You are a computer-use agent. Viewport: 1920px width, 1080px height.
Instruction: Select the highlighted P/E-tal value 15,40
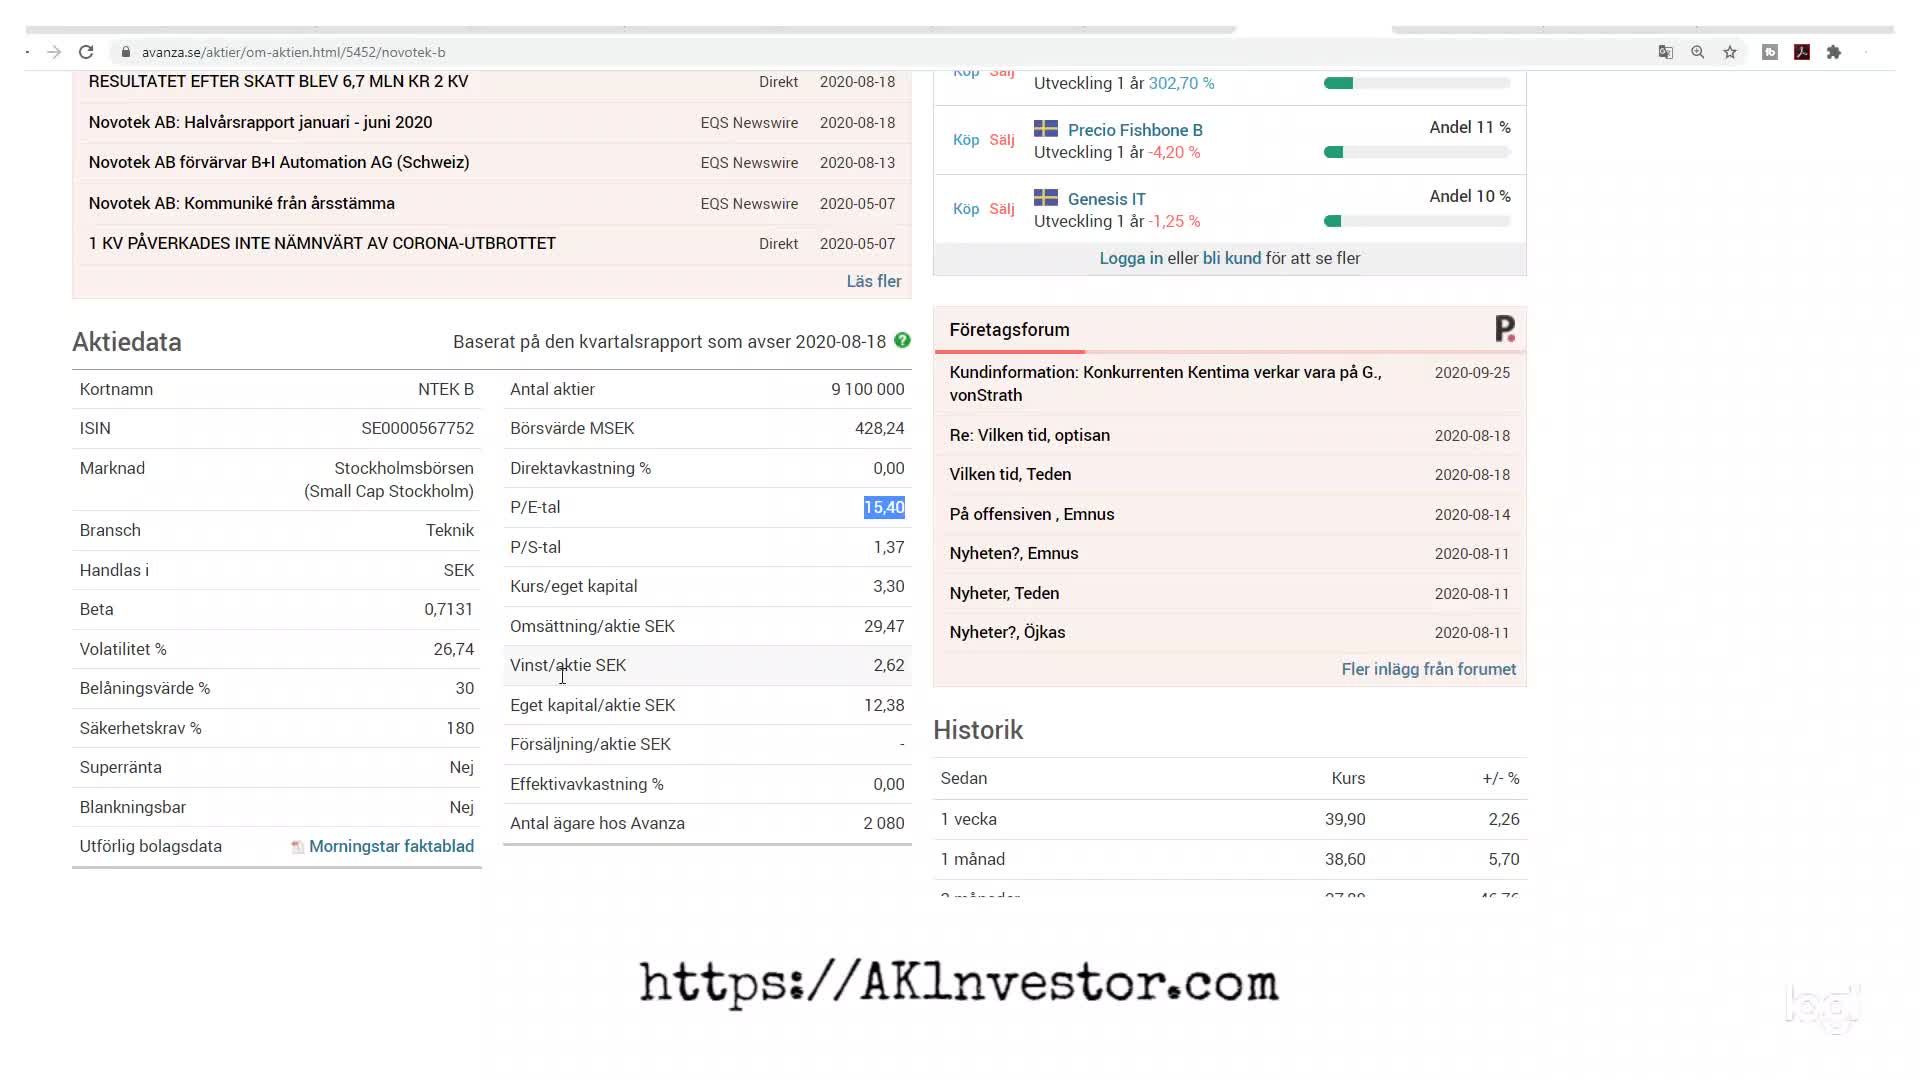click(x=884, y=507)
